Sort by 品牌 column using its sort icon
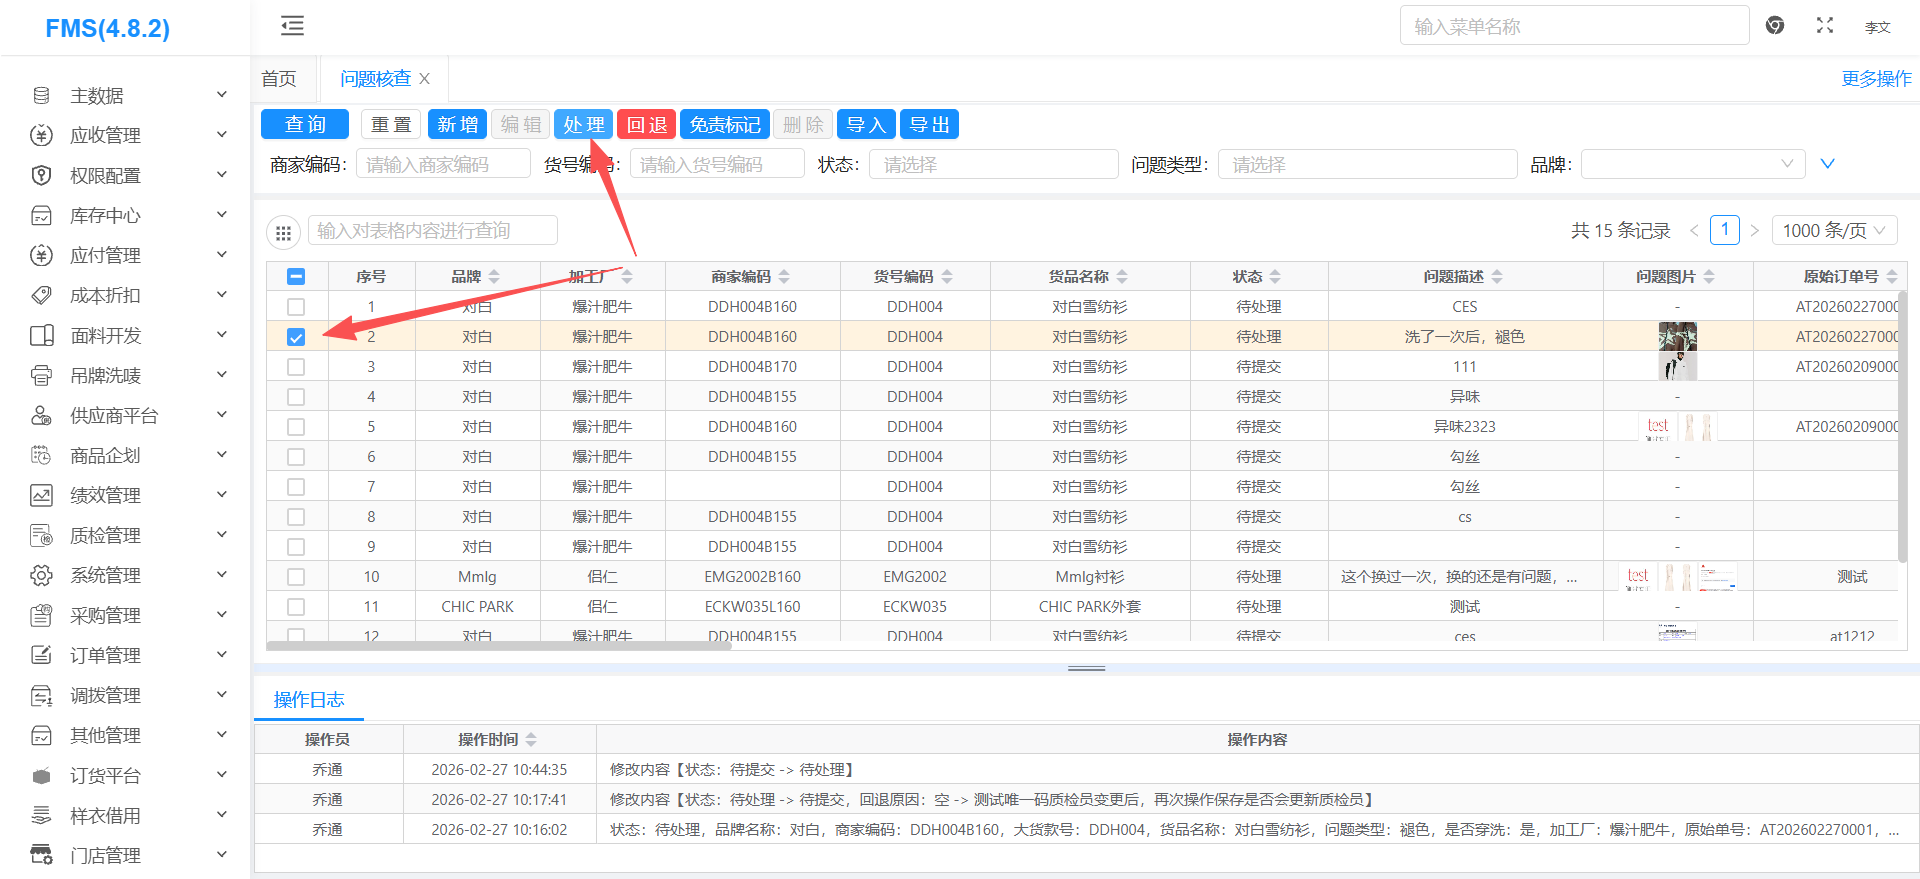Image resolution: width=1920 pixels, height=879 pixels. pyautogui.click(x=494, y=277)
